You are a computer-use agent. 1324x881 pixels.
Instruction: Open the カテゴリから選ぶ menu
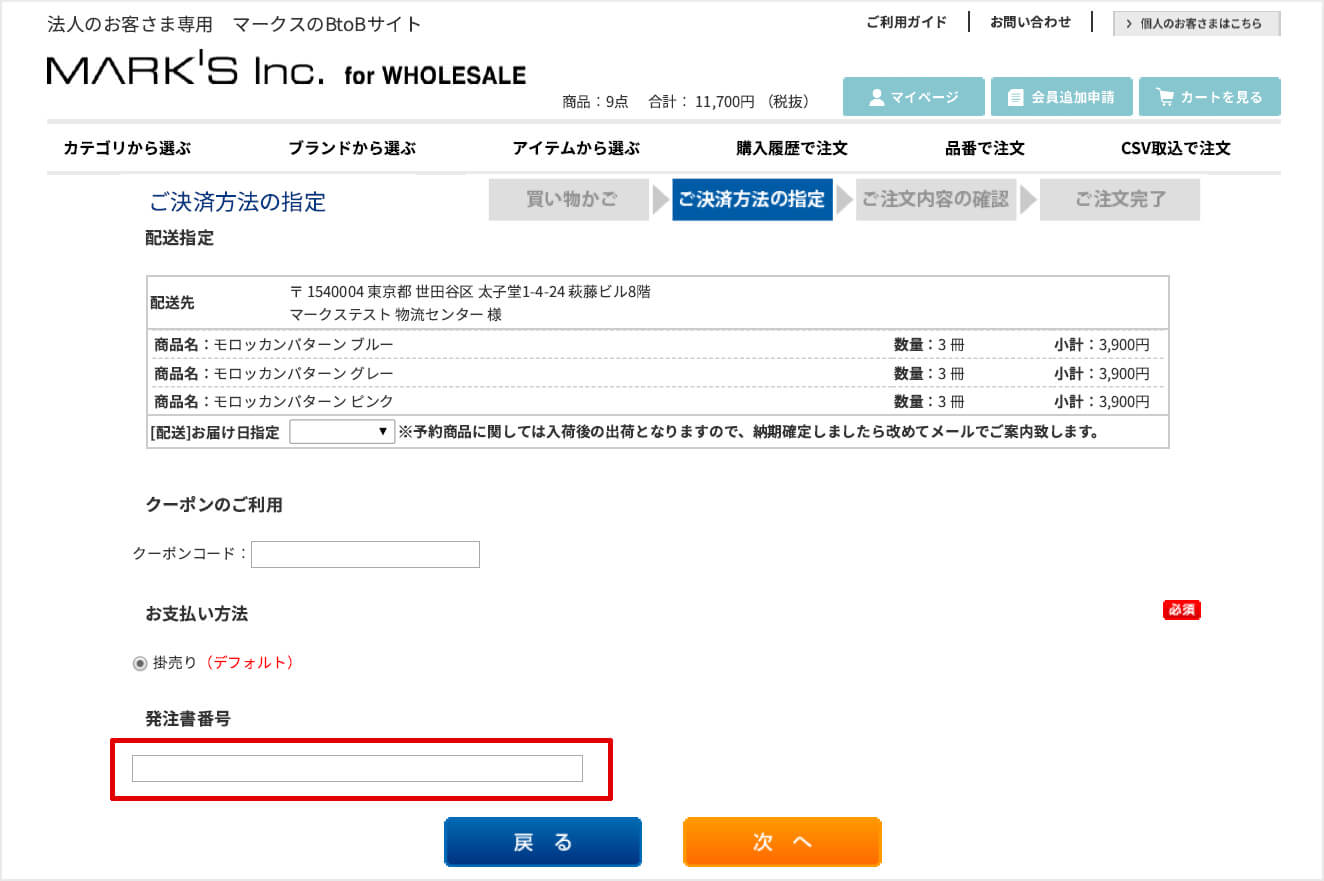(127, 148)
